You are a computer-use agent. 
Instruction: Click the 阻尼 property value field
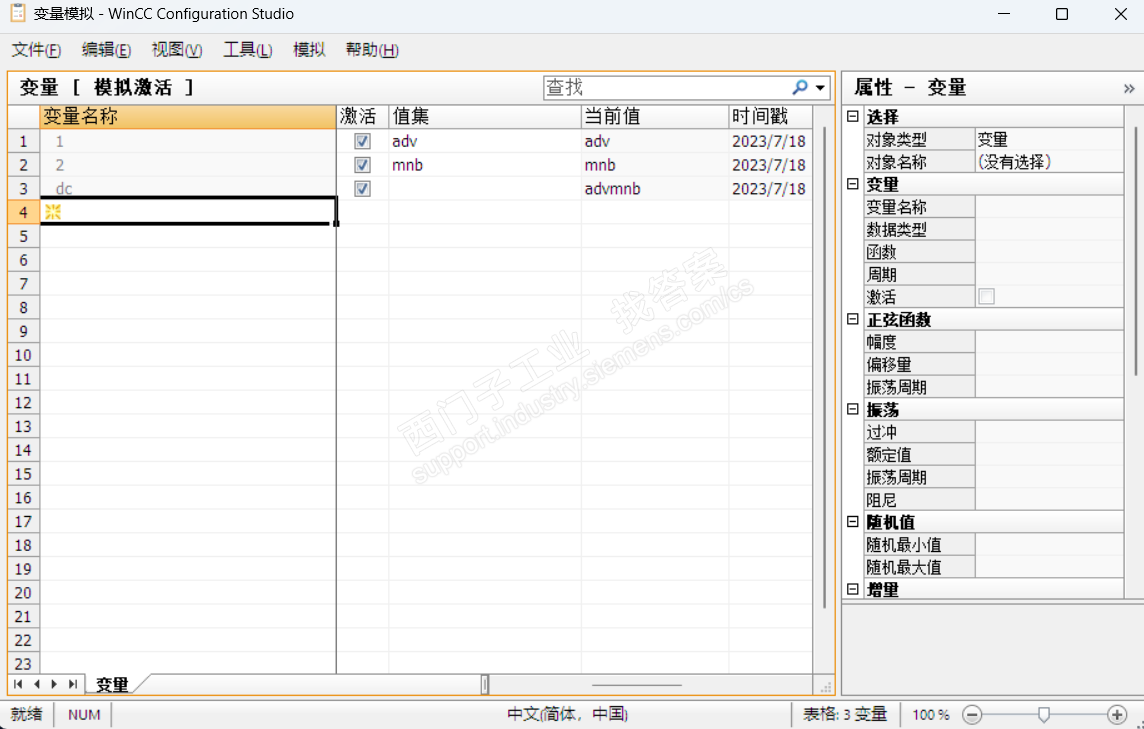(x=1049, y=500)
